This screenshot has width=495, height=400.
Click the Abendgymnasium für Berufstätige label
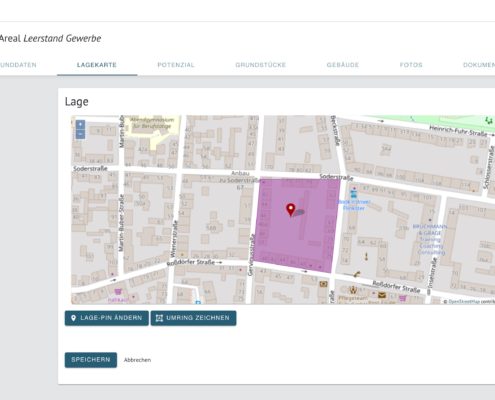(x=152, y=123)
